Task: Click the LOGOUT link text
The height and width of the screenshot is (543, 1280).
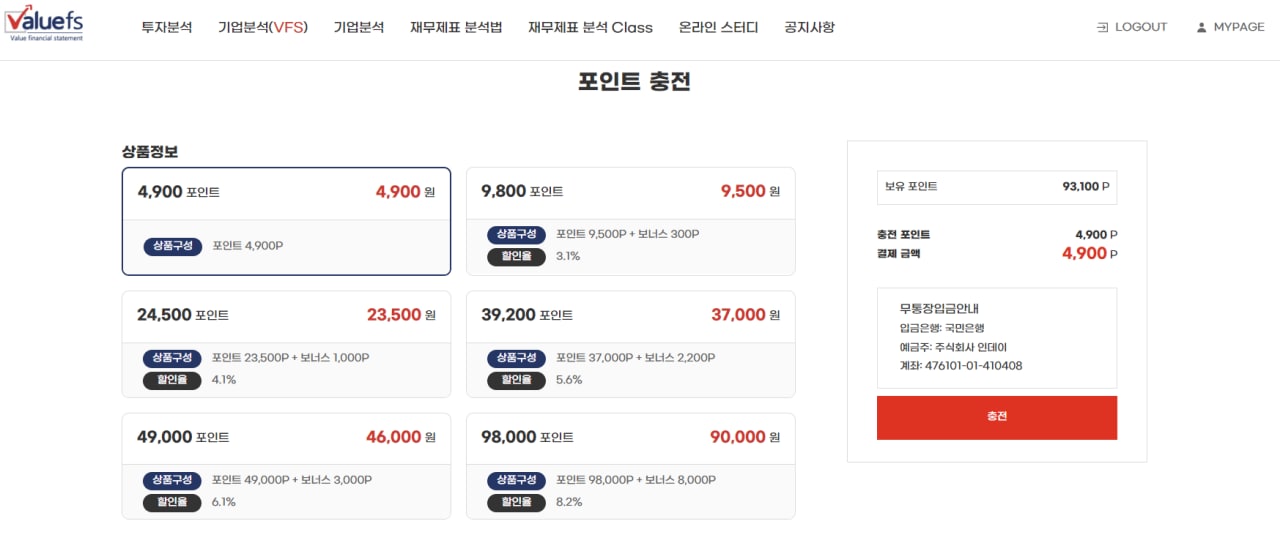Action: point(1141,28)
